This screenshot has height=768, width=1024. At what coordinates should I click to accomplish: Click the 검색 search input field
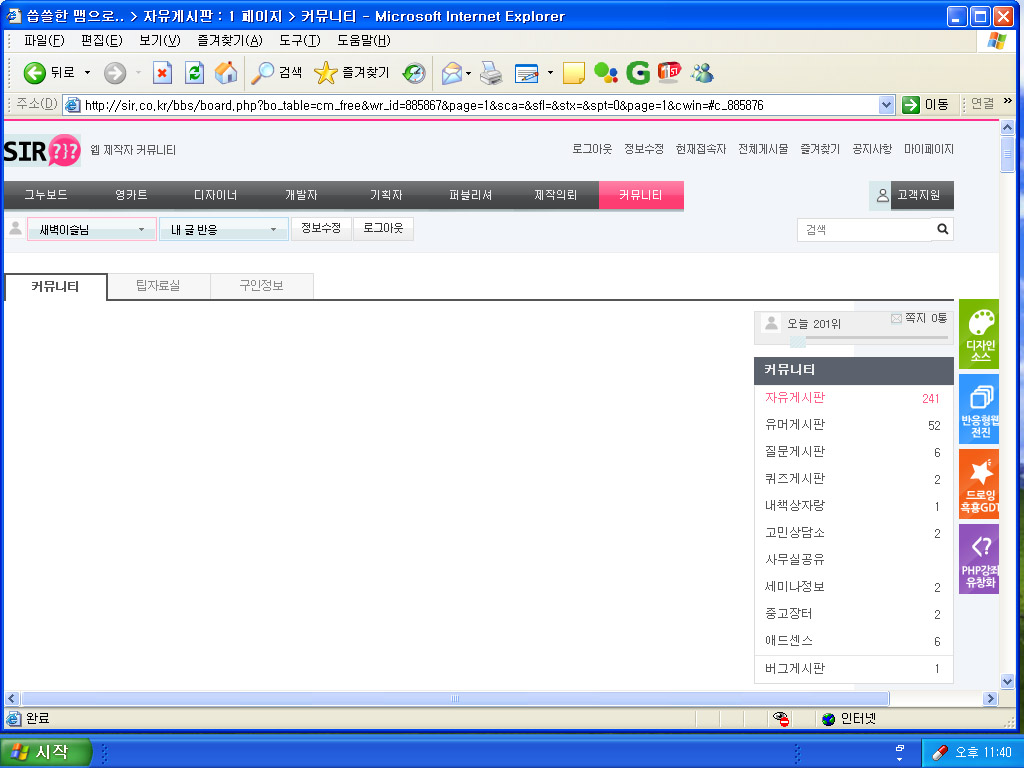(x=865, y=230)
